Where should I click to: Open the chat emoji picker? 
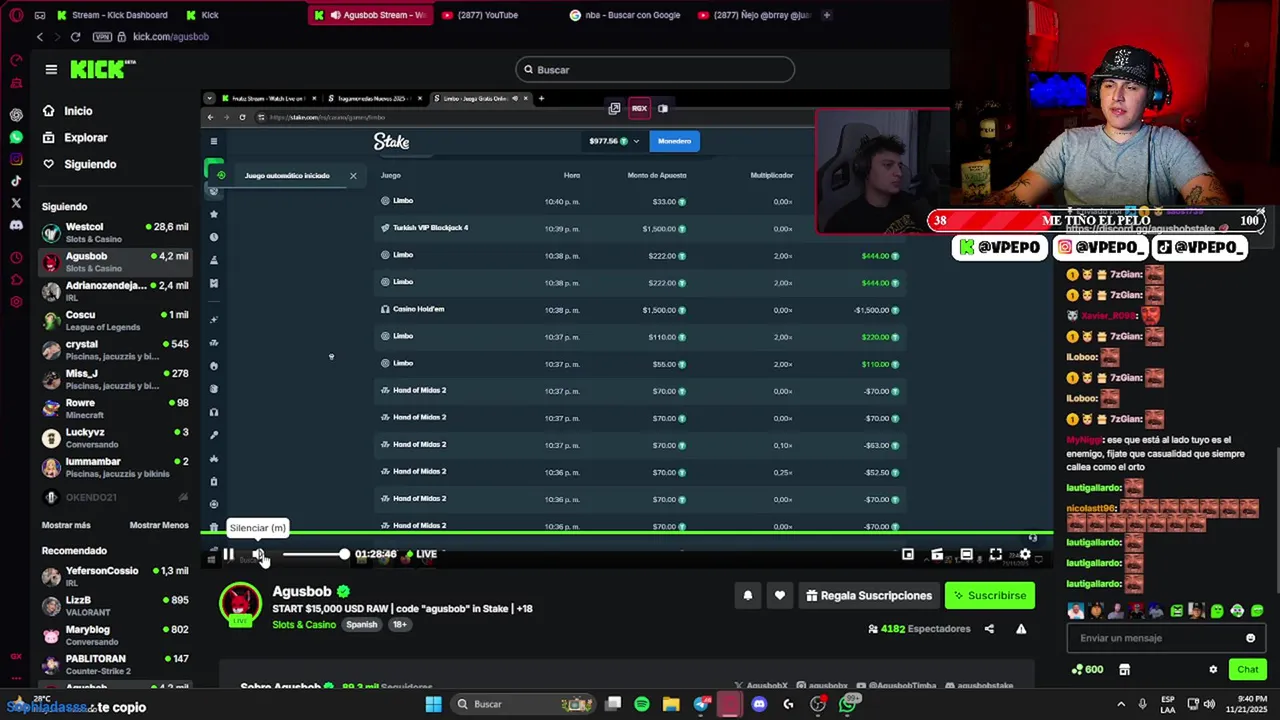point(1250,638)
